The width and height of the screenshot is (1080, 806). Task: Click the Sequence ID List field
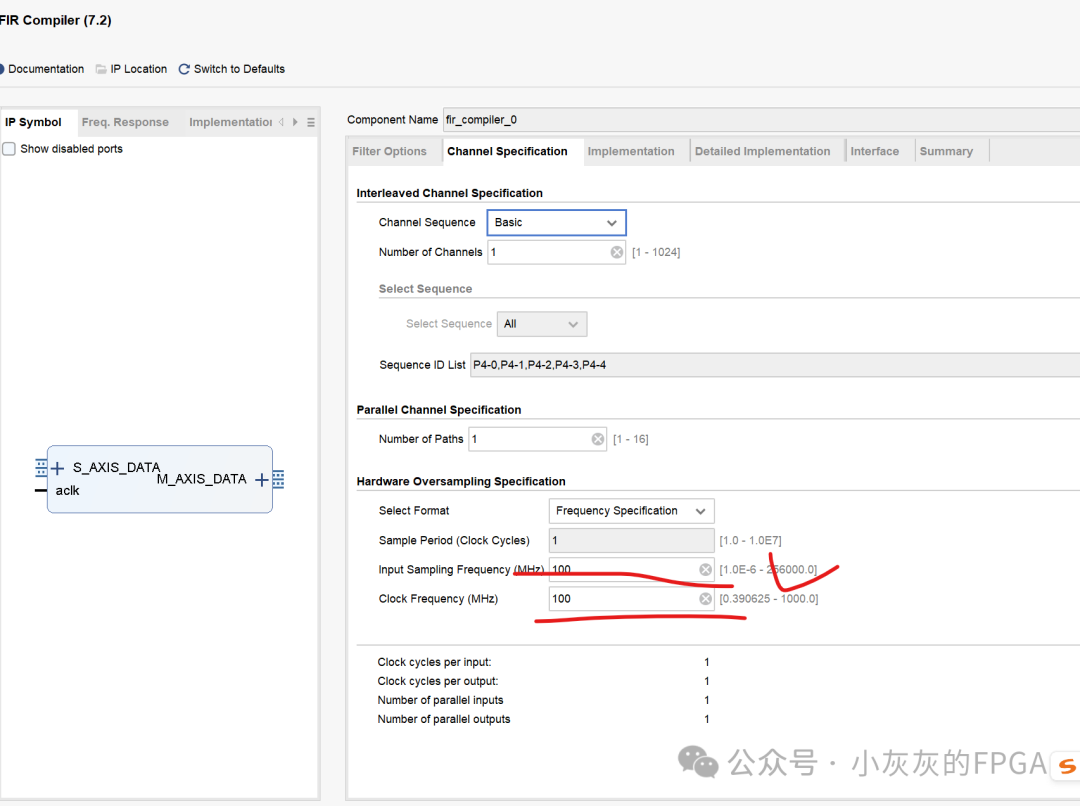tap(775, 365)
